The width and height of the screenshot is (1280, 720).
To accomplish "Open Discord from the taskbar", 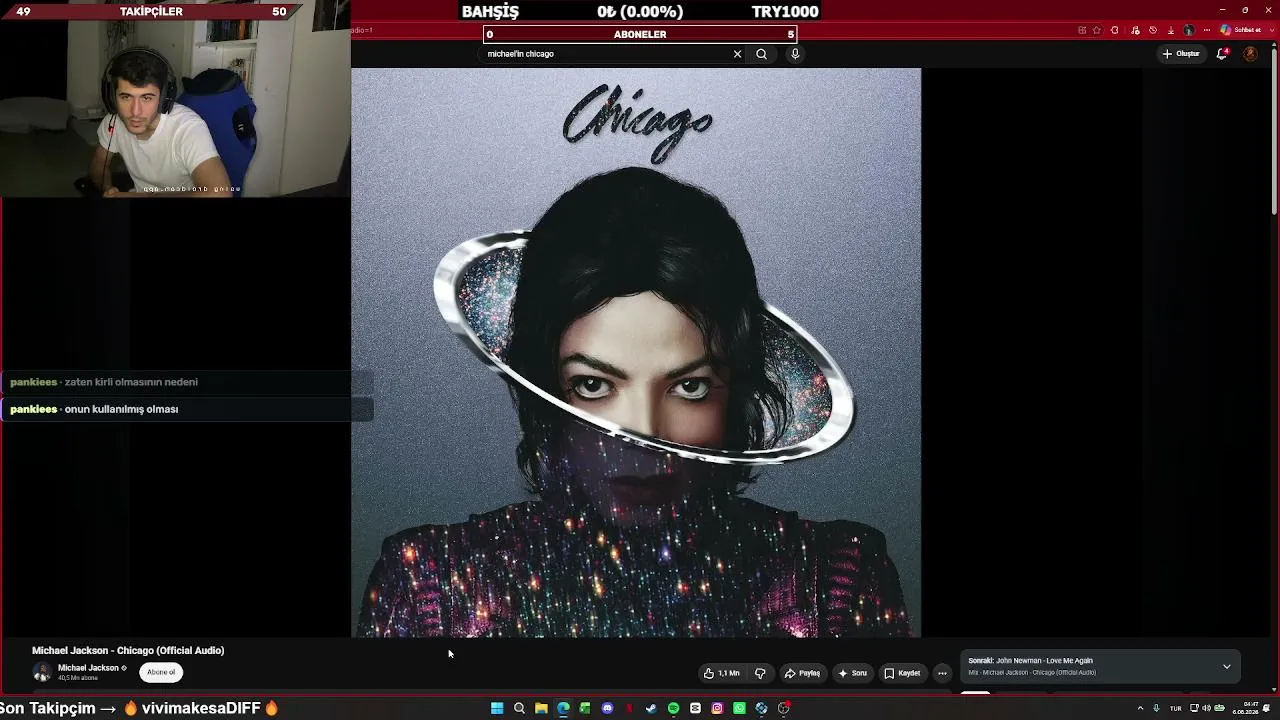I will 607,708.
